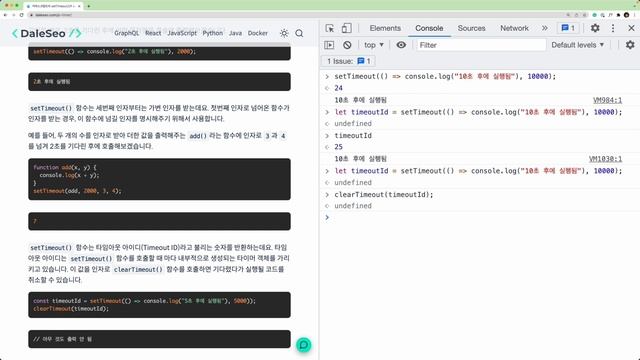Close the DevTools panel

(x=631, y=28)
